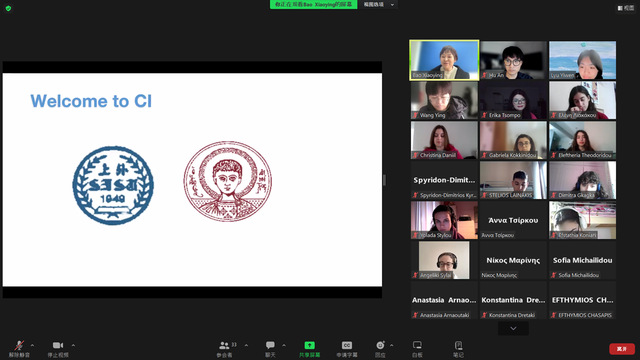
Task: Click muted mic icon on EFTHYMIOS CHASAPIS tile
Action: 554,315
